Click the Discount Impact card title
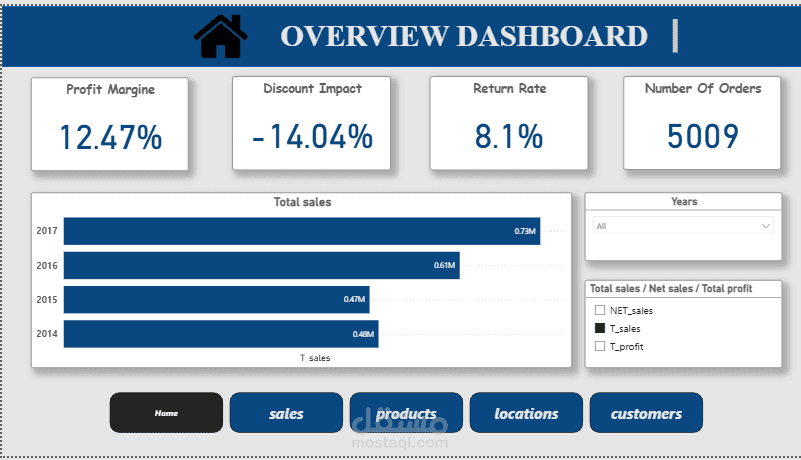Screen dimensions: 801x460 tap(312, 88)
